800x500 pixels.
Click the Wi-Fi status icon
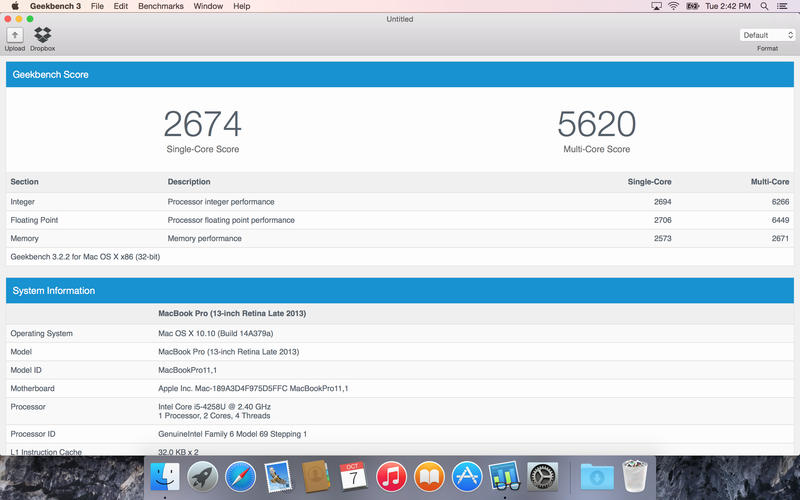coord(674,6)
